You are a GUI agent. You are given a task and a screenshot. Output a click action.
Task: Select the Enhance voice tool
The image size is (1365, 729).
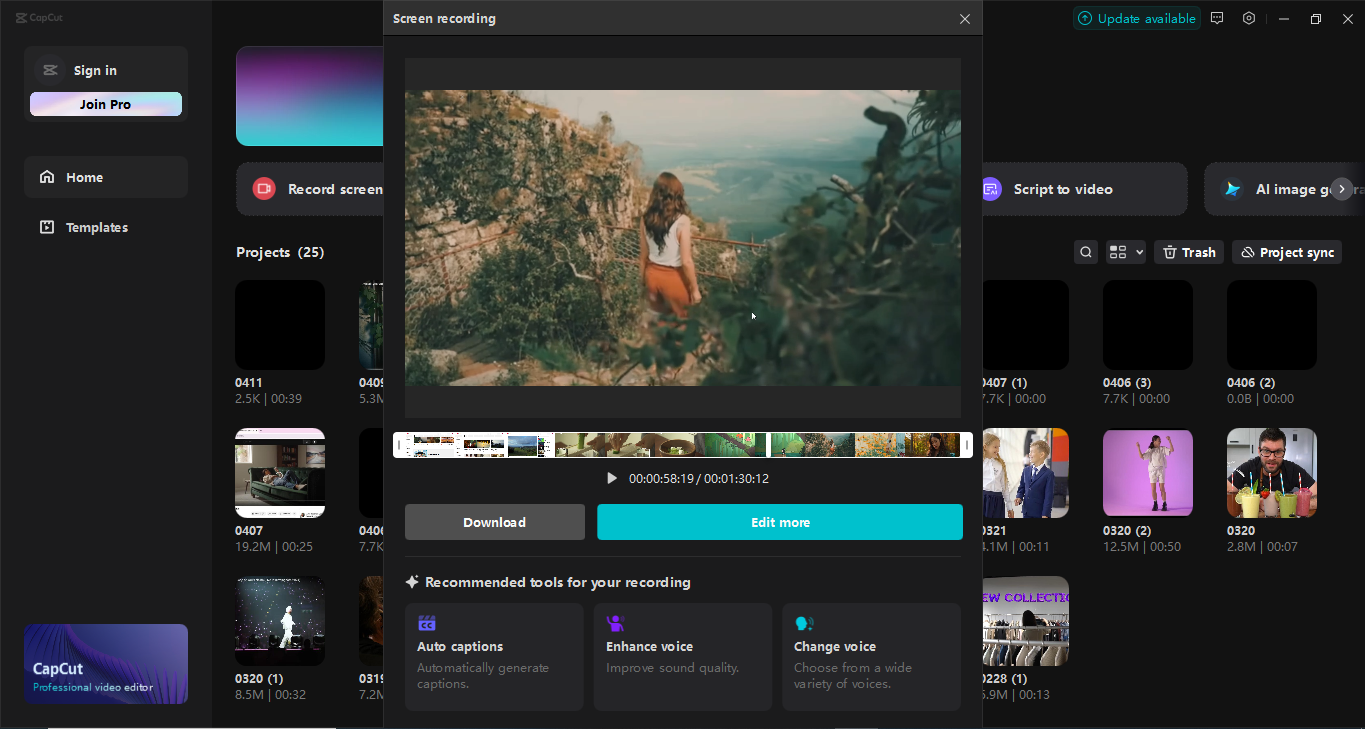click(682, 657)
